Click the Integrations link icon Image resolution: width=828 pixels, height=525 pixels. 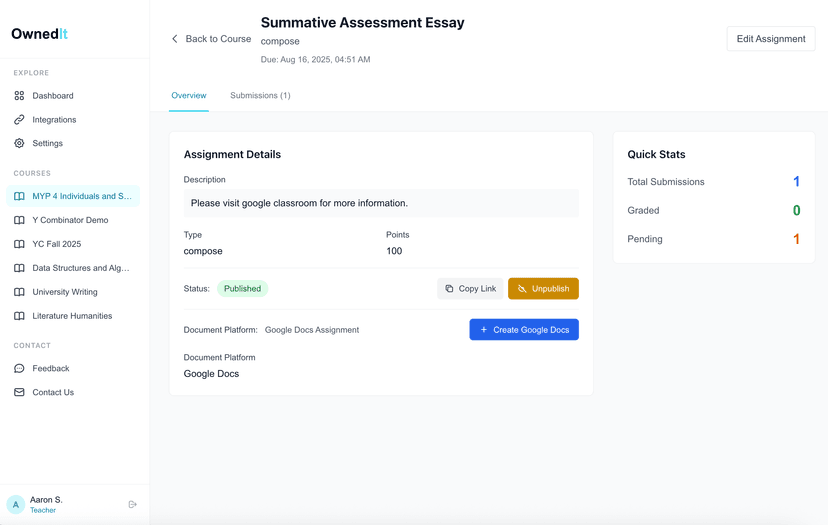tap(19, 119)
